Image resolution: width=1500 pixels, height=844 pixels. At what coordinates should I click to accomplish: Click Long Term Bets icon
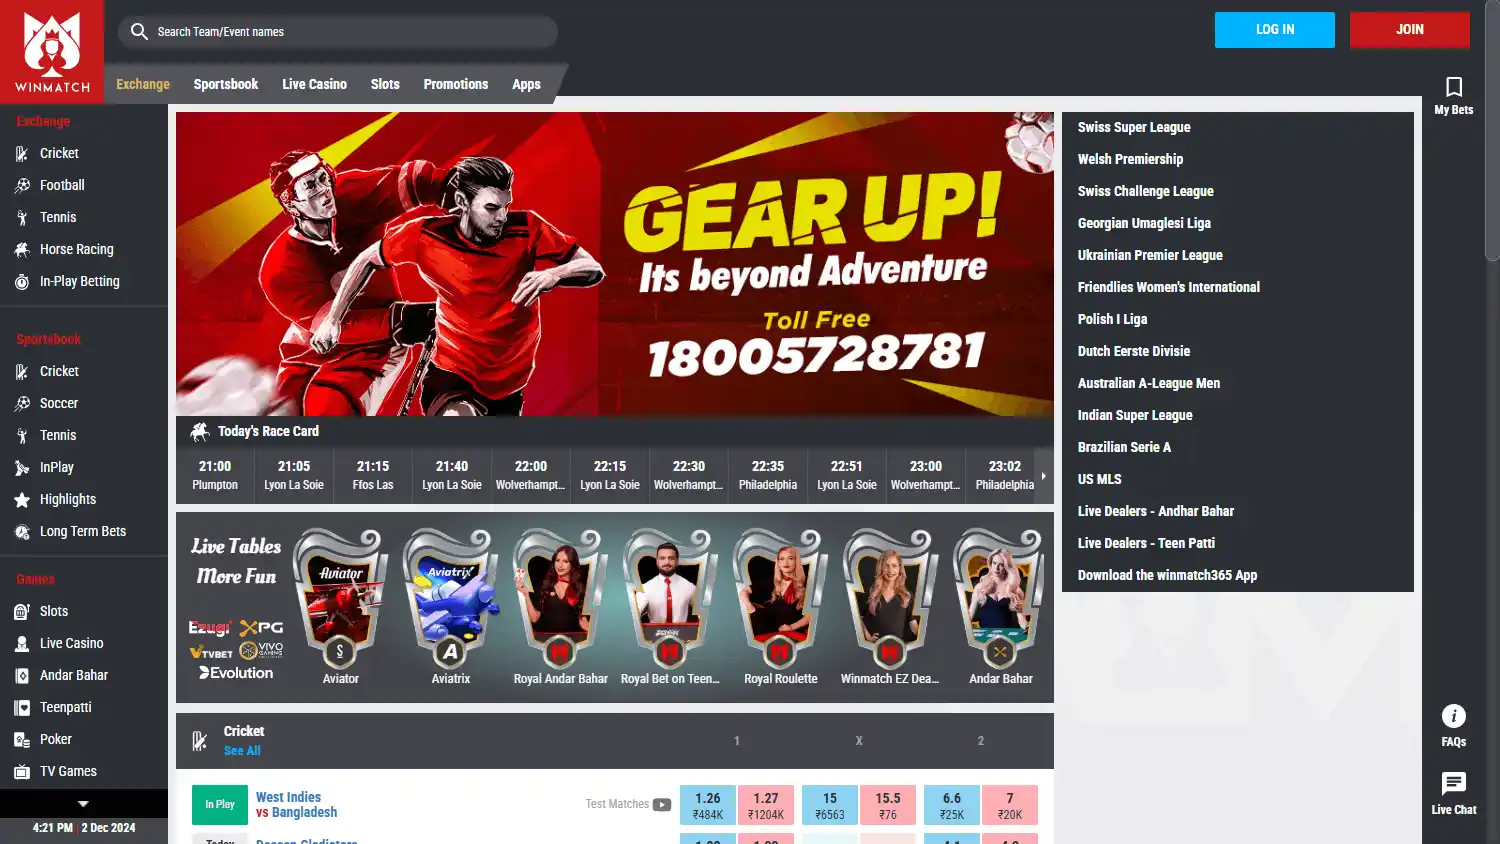point(22,532)
